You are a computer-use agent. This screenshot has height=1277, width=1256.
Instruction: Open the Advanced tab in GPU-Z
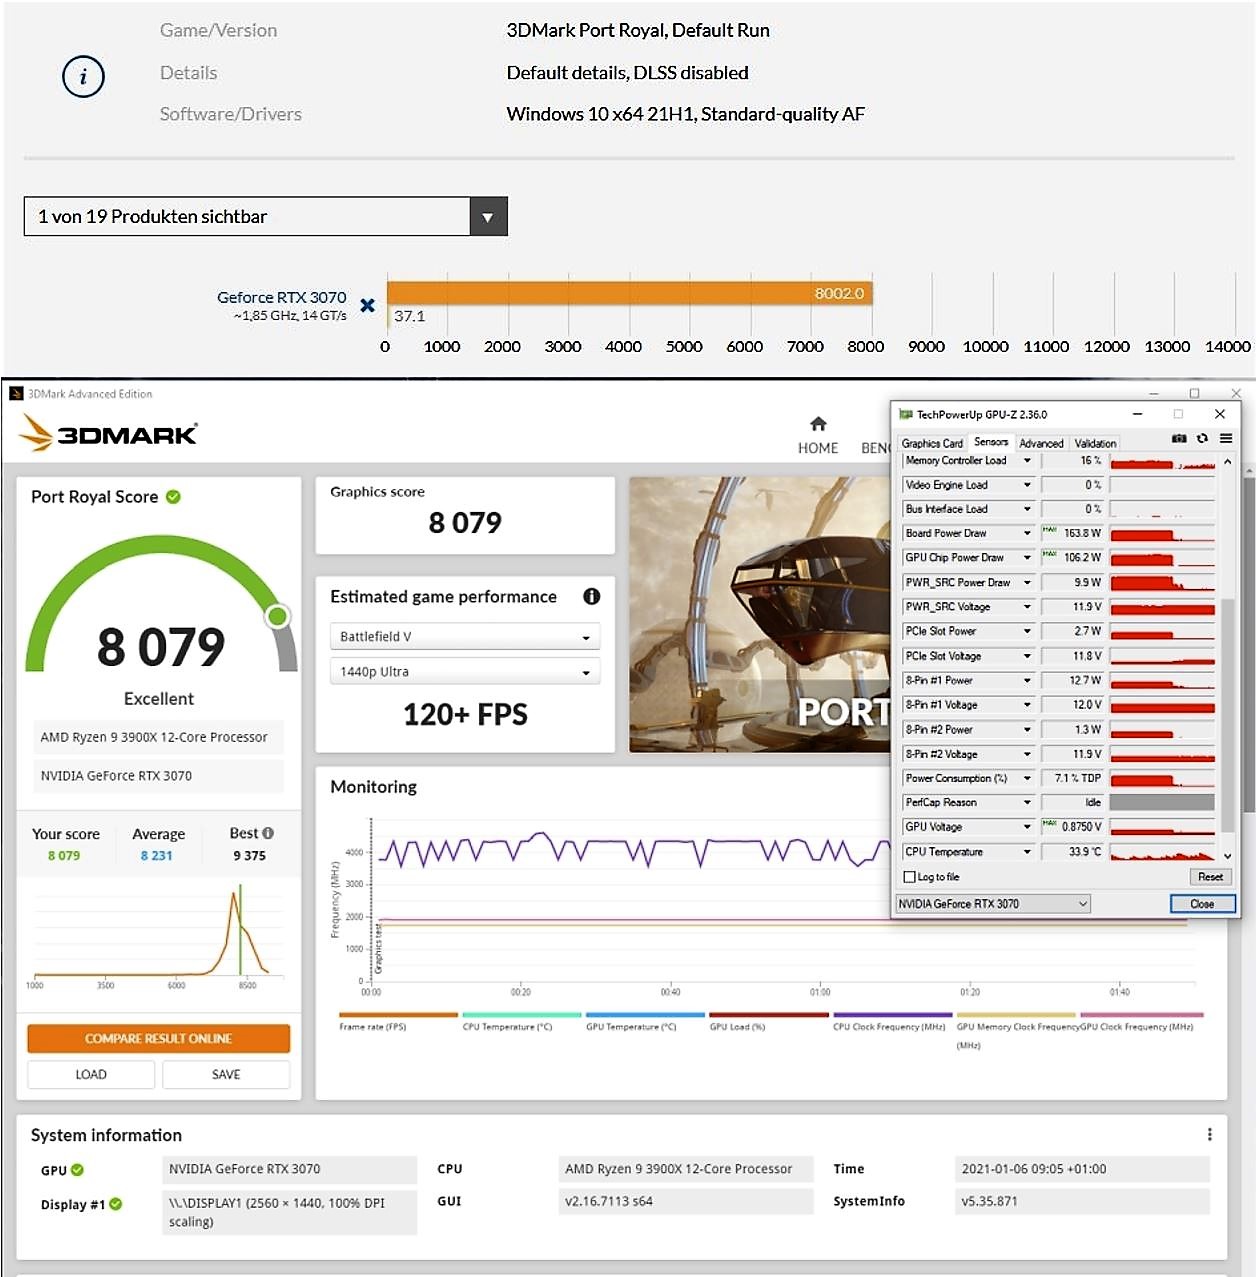1041,443
